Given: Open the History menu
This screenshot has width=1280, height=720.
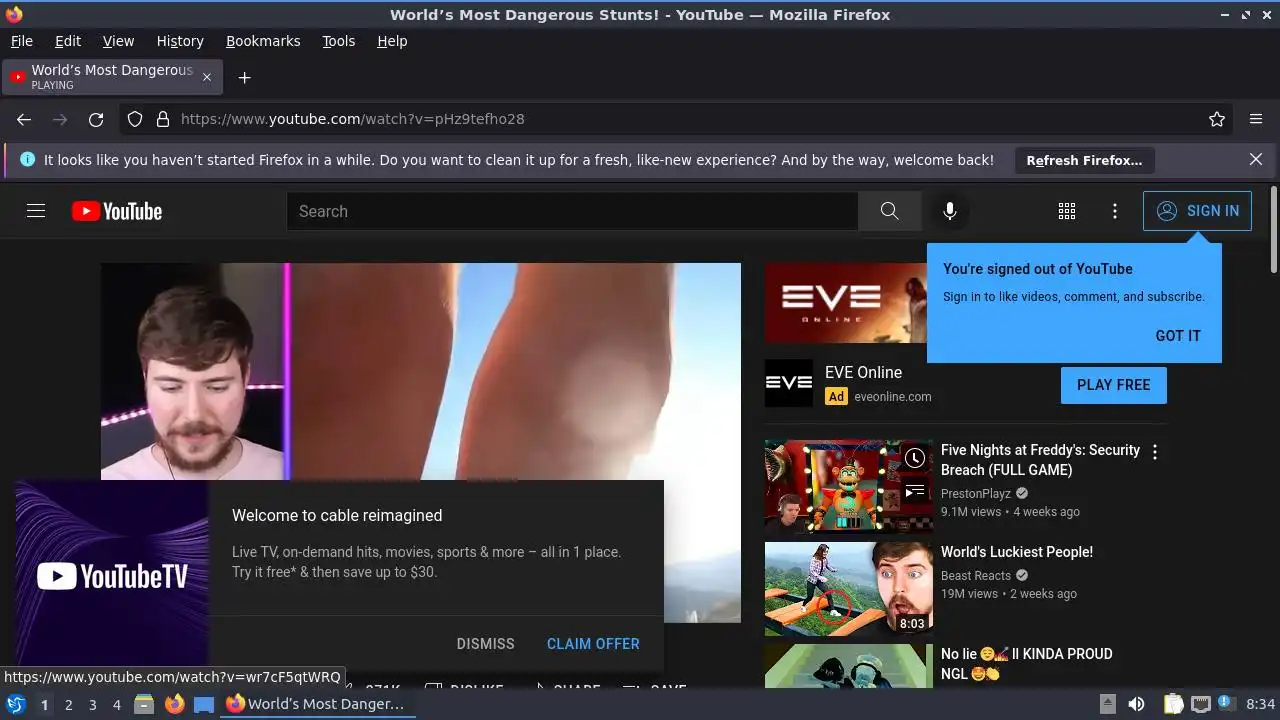Looking at the screenshot, I should click(x=180, y=41).
